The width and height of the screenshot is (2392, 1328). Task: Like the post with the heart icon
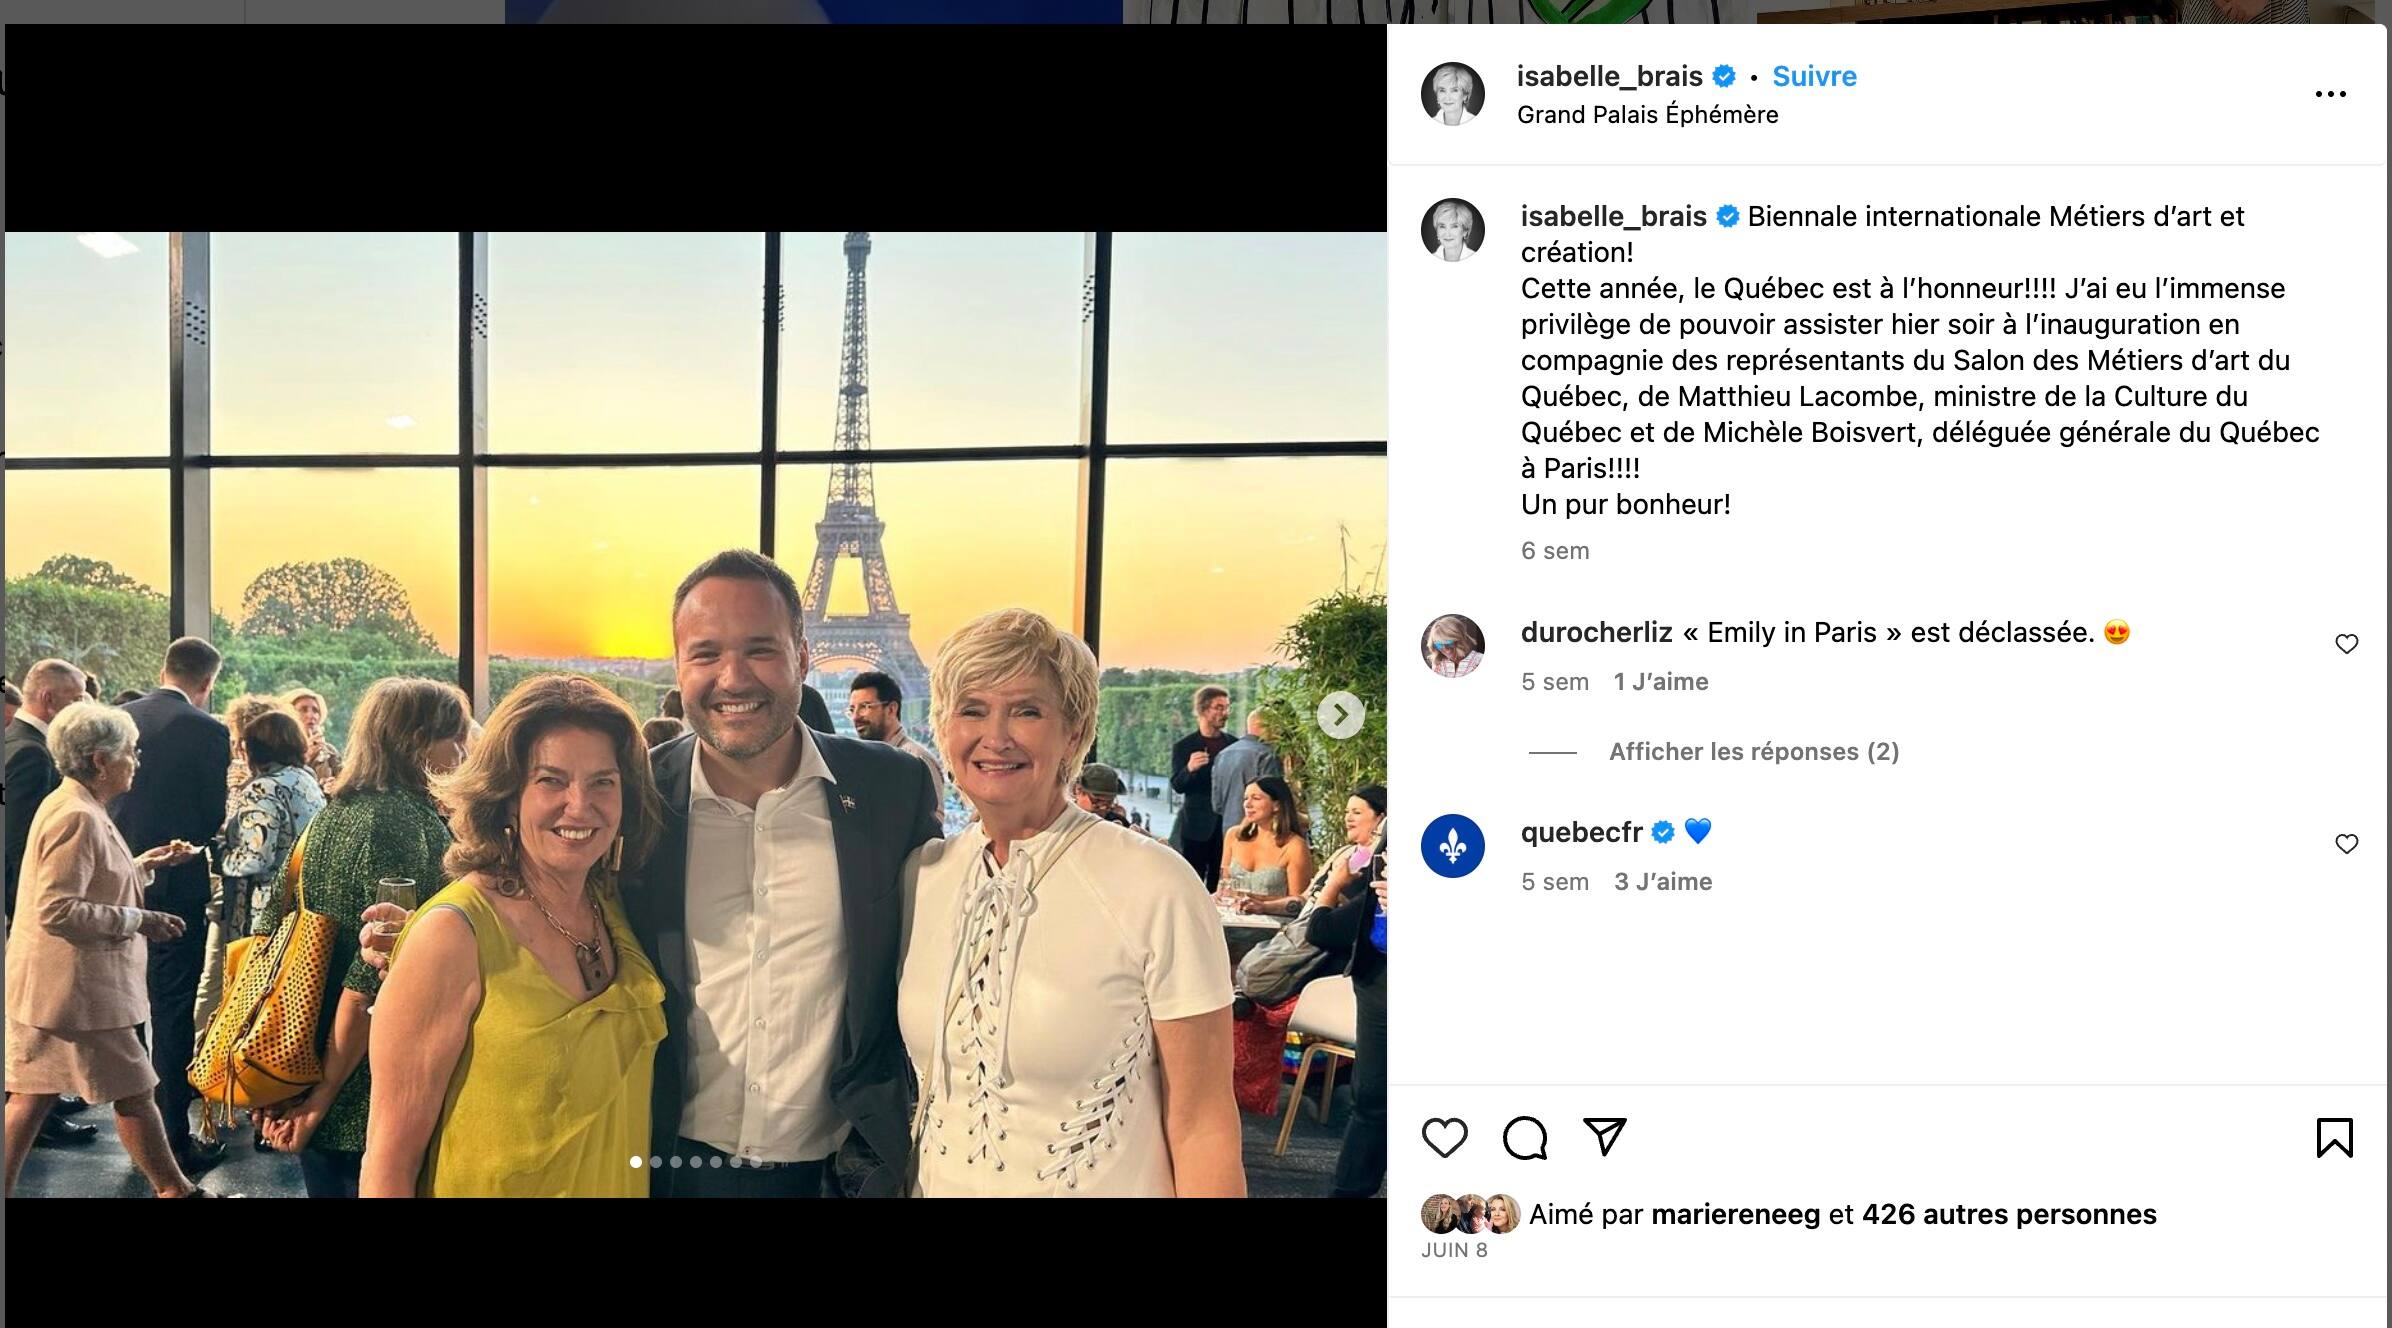1444,1138
